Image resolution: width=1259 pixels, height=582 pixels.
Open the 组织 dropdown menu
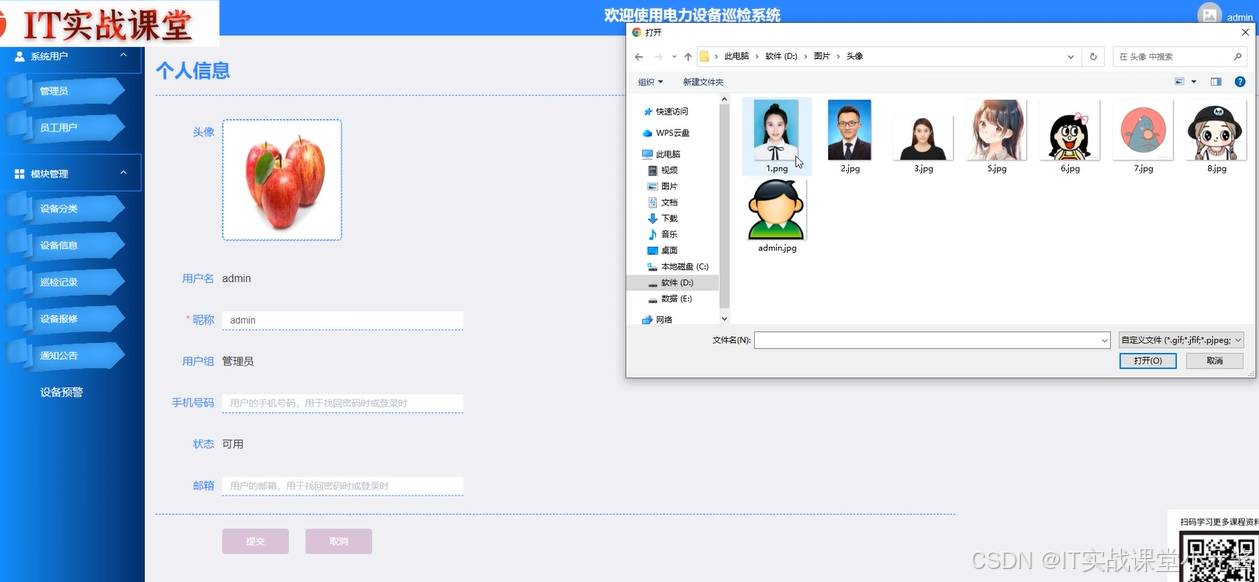[650, 82]
